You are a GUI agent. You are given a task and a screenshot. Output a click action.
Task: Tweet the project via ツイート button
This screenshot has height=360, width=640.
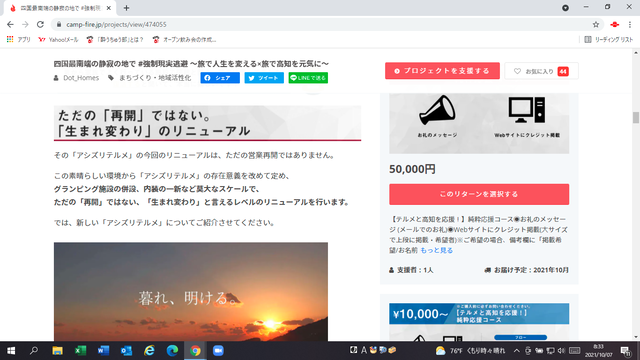tap(264, 78)
